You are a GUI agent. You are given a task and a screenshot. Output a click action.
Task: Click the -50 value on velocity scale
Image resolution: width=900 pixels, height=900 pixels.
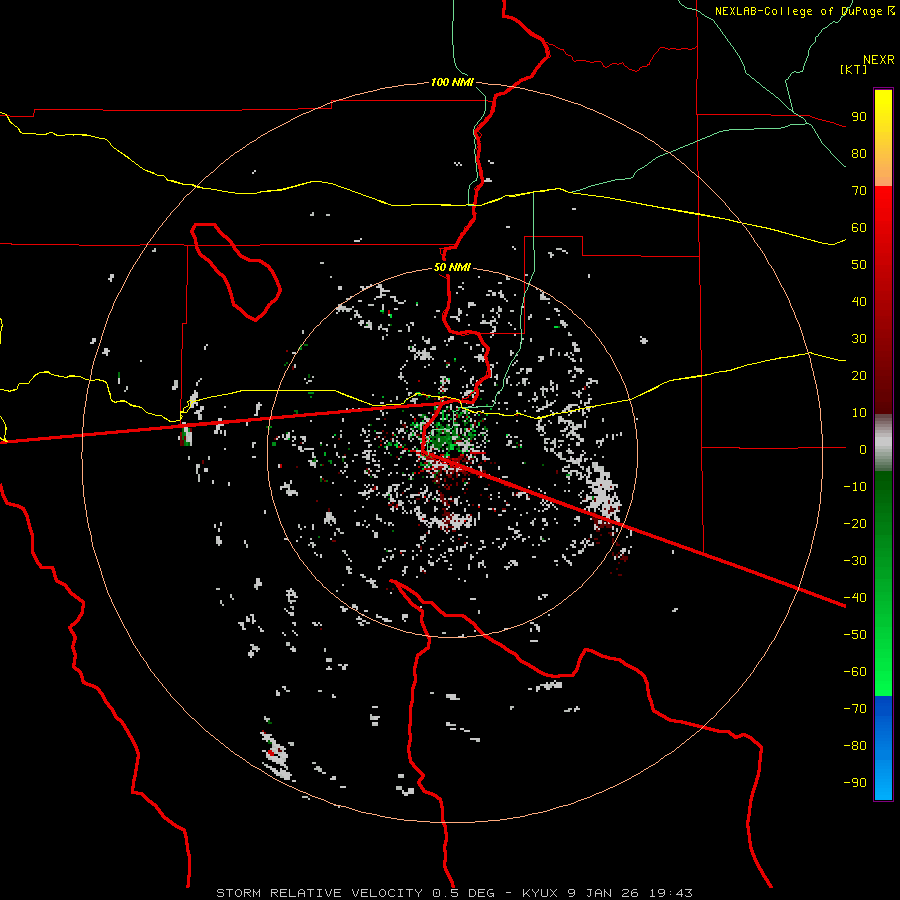pyautogui.click(x=855, y=635)
